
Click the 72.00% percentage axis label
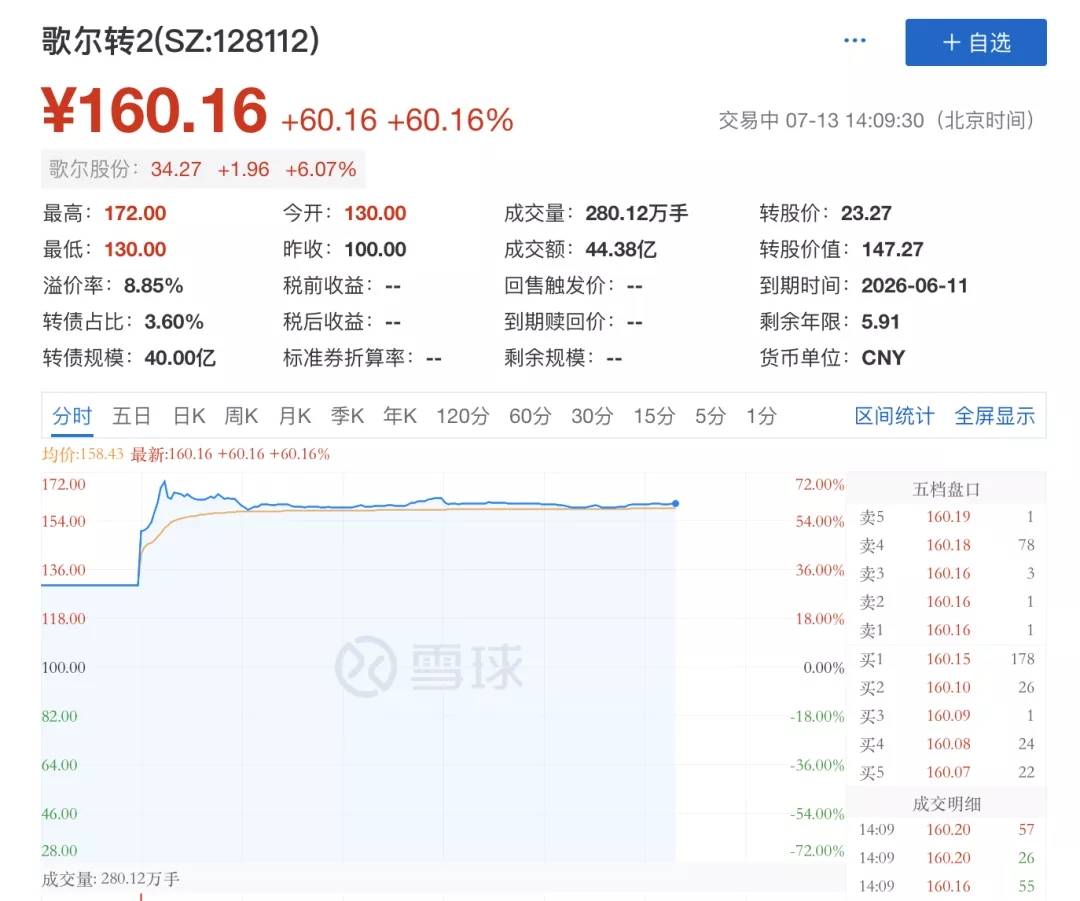[820, 484]
